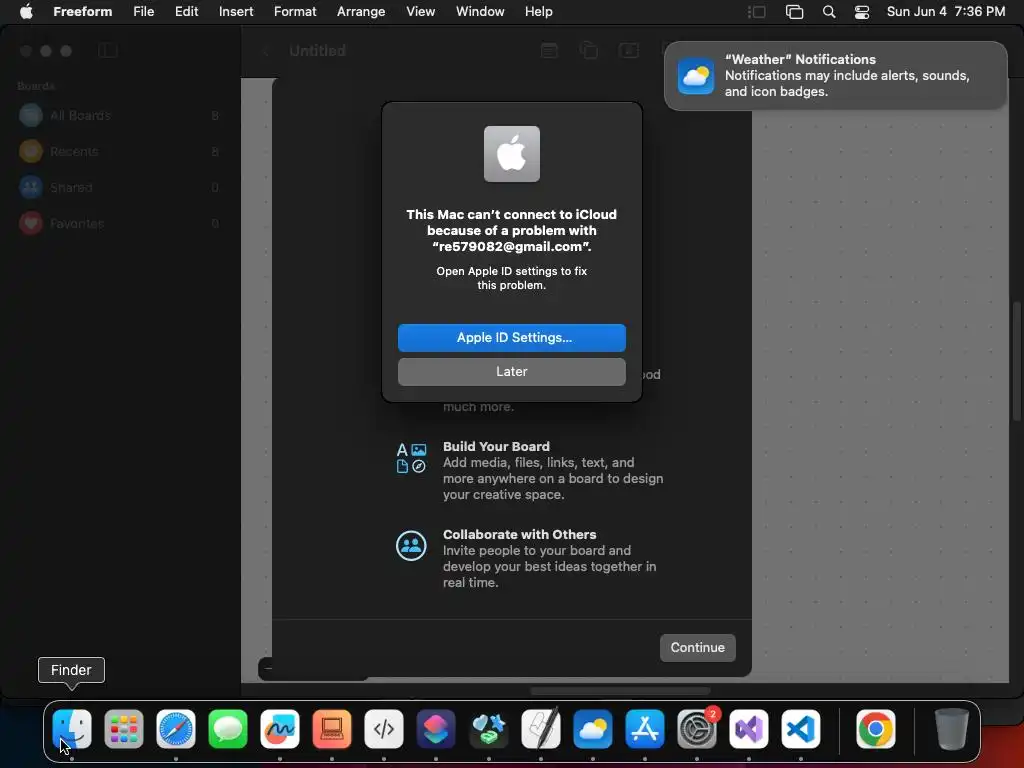Open Control Center in menu bar
Image resolution: width=1024 pixels, height=768 pixels.
tap(862, 12)
